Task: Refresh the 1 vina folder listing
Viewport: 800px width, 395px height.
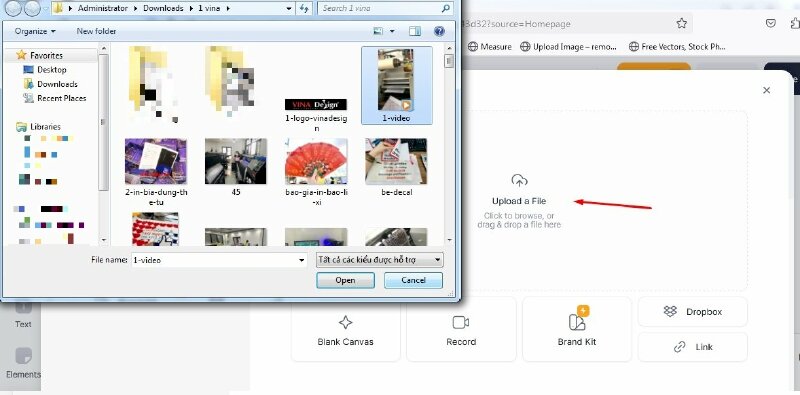Action: 305,8
